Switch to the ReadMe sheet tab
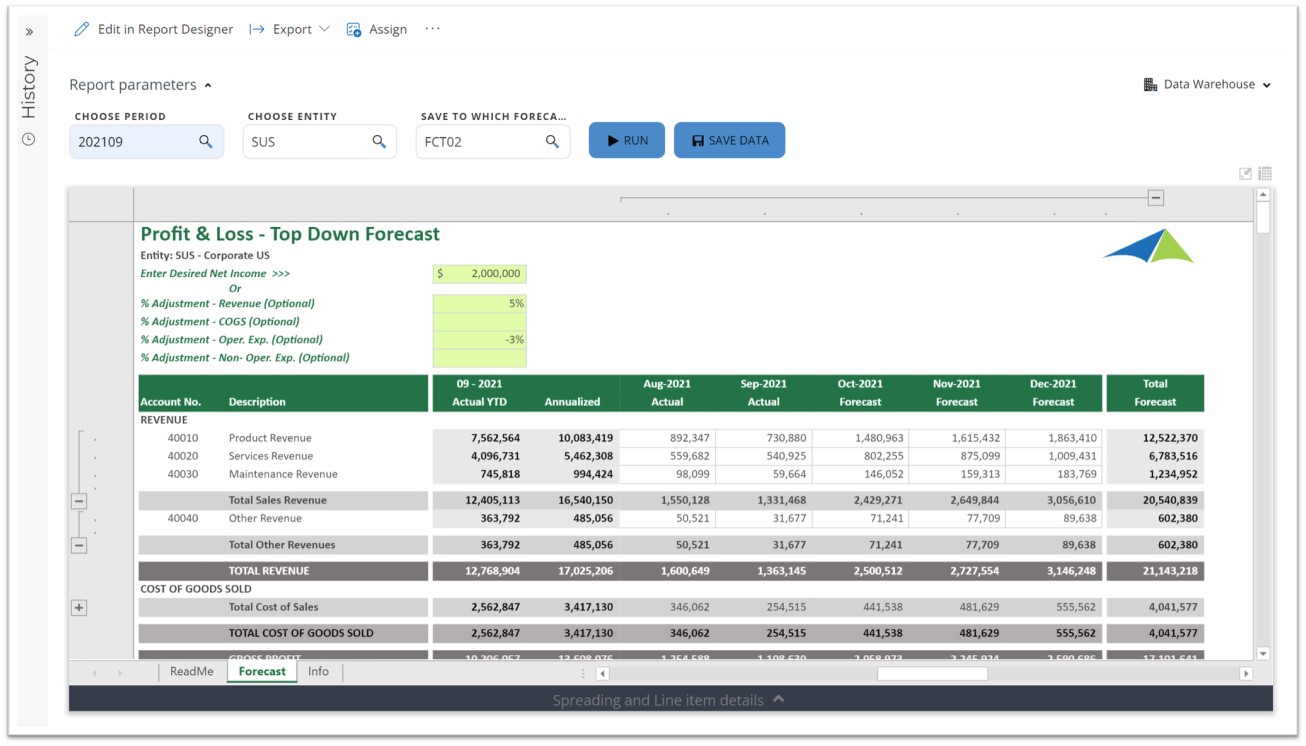1306x746 pixels. (x=191, y=672)
